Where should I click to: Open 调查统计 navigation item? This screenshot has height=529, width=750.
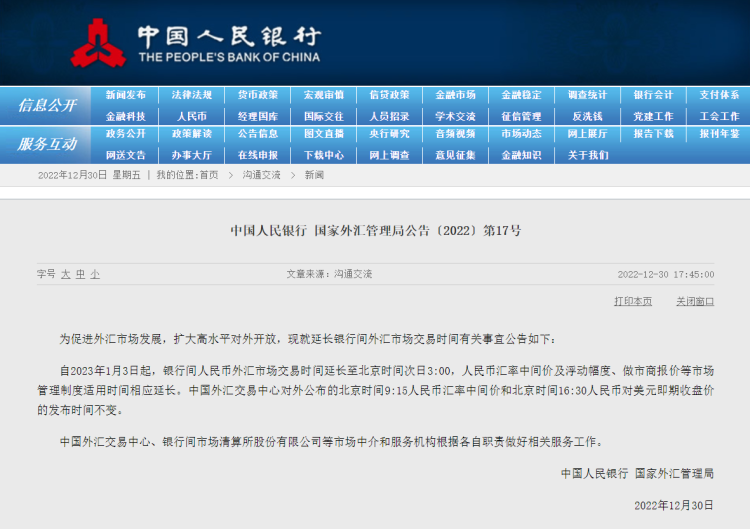tap(587, 95)
